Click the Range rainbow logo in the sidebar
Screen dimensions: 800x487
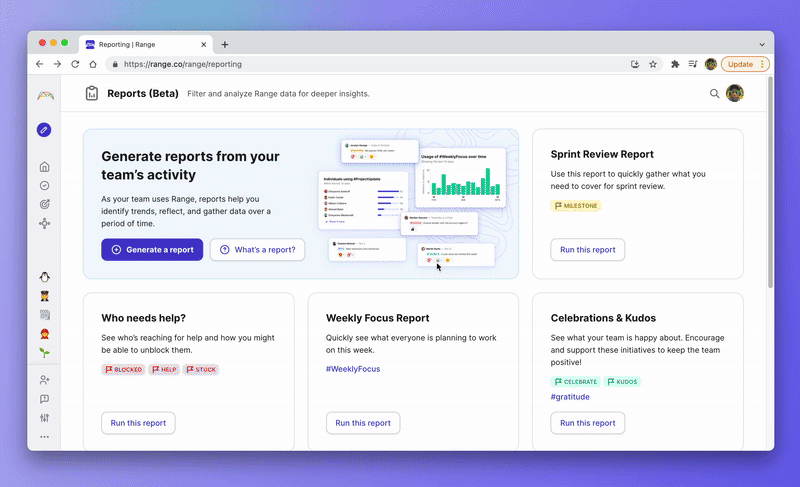point(45,95)
